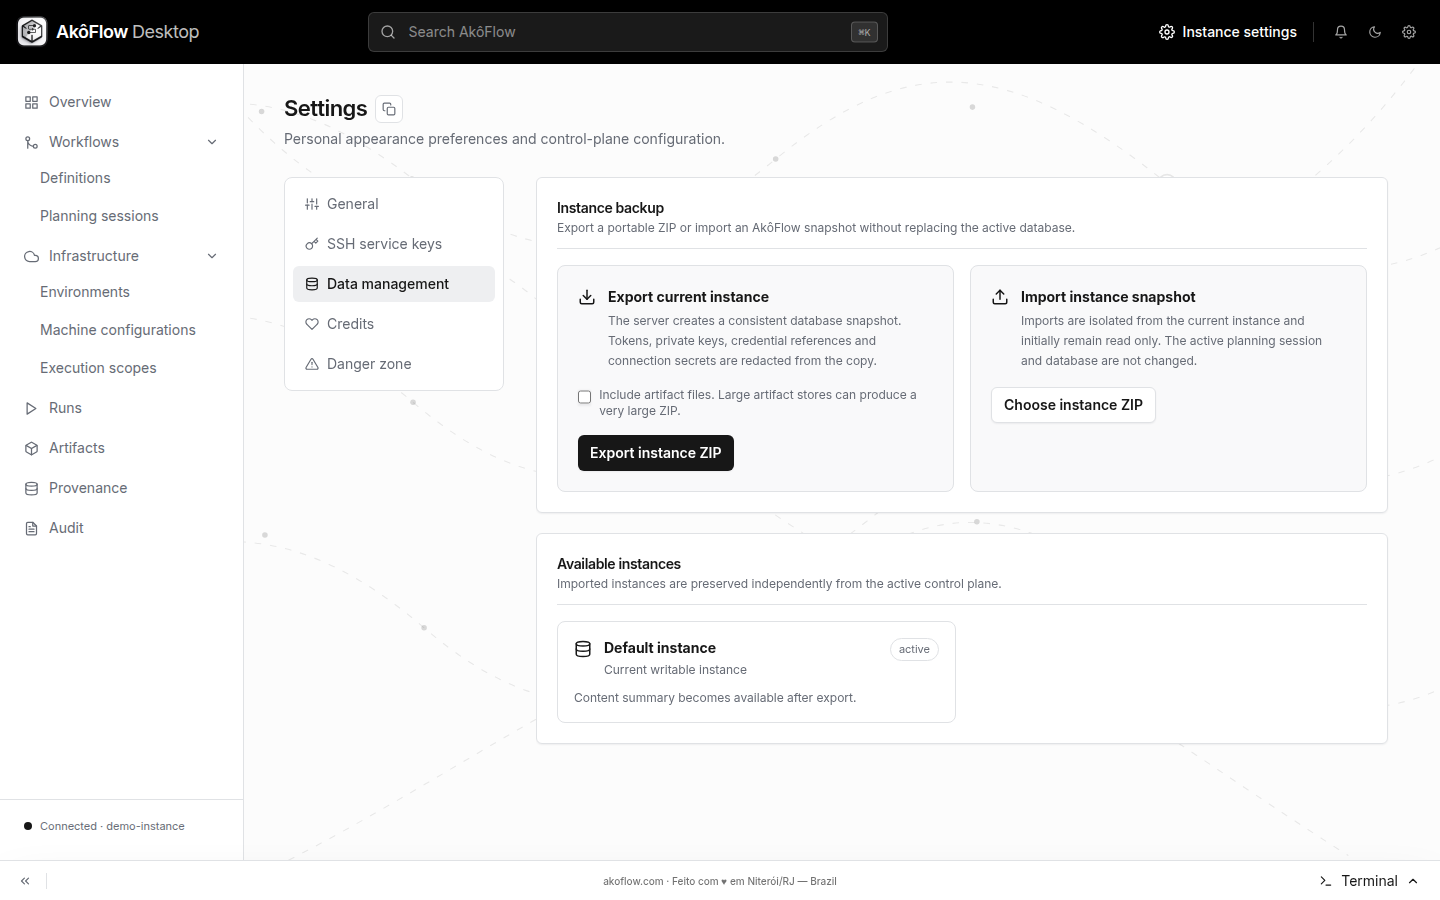This screenshot has height=900, width=1440.
Task: Collapse sidebar with double-chevron icon
Action: (x=25, y=881)
